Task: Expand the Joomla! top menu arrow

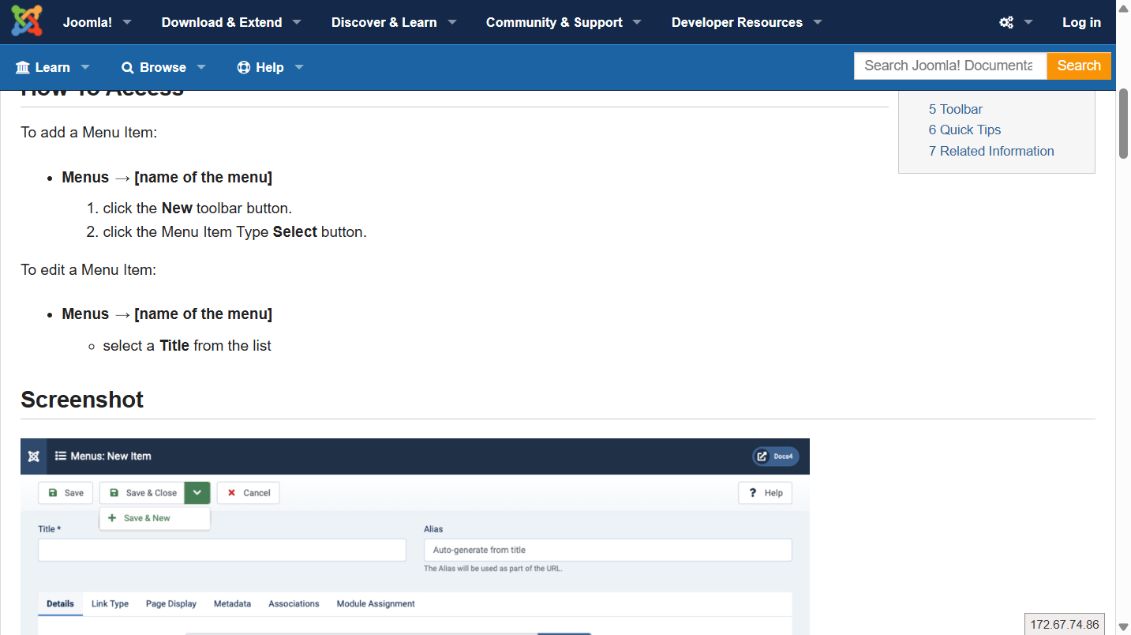Action: 127,22
